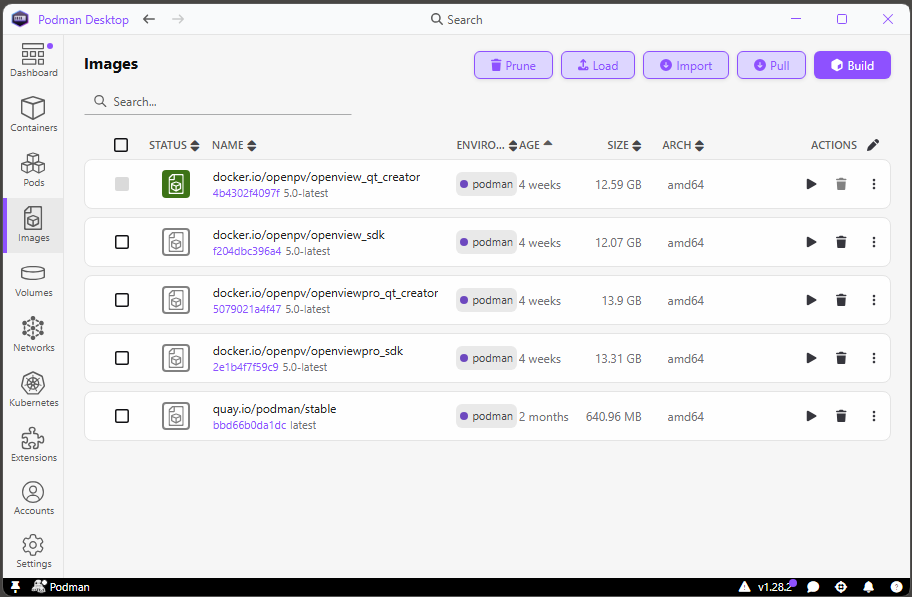Image resolution: width=912 pixels, height=597 pixels.
Task: Open the Dashboard page from sidebar
Action: coord(33,60)
